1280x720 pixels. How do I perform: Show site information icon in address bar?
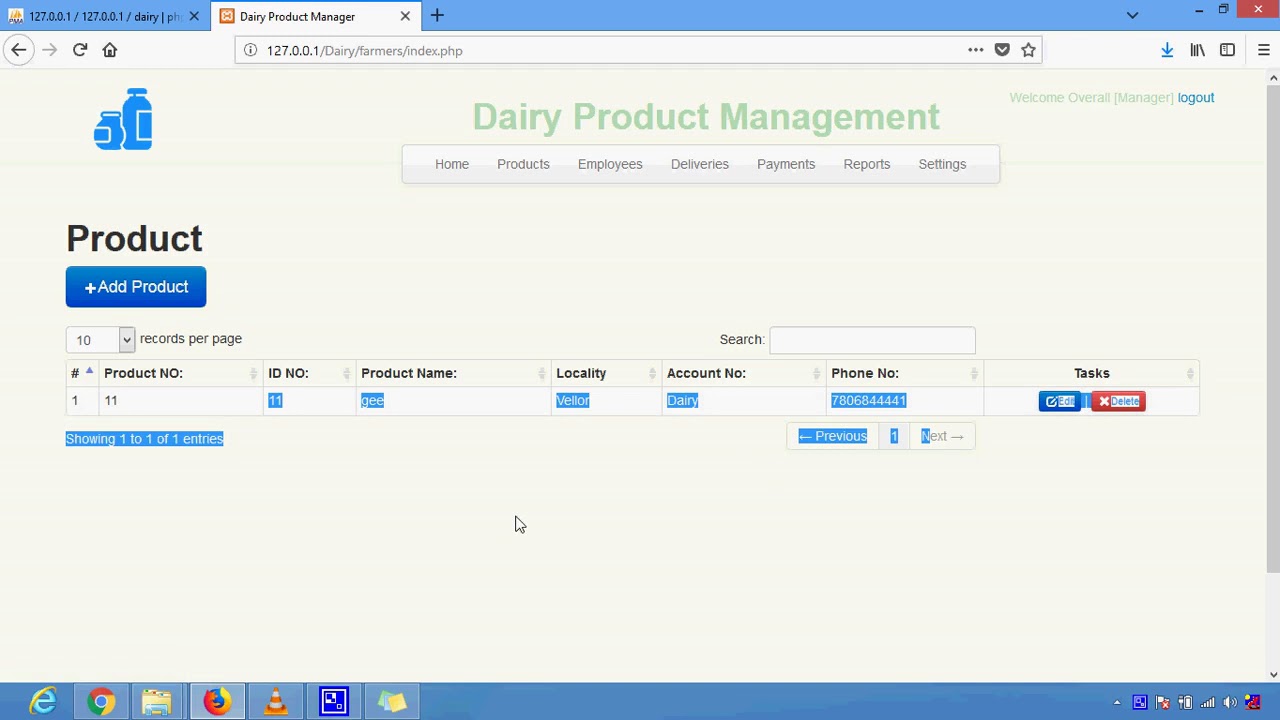[250, 50]
